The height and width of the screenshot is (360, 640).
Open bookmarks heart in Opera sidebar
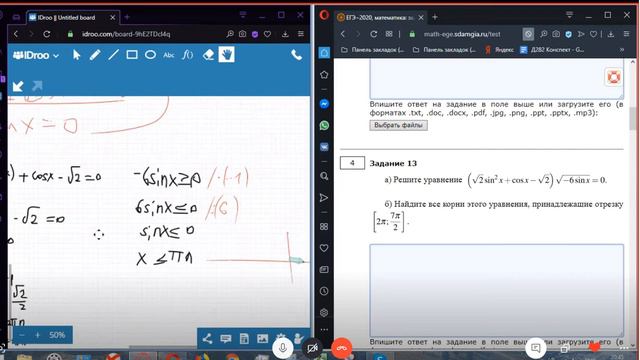click(x=324, y=248)
